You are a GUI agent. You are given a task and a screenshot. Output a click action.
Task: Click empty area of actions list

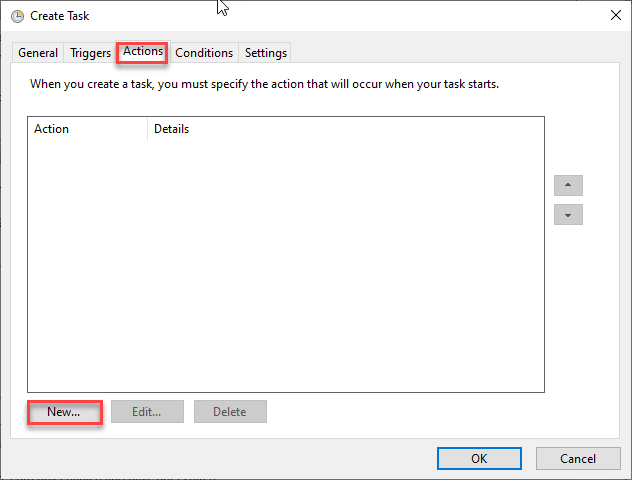click(x=286, y=266)
